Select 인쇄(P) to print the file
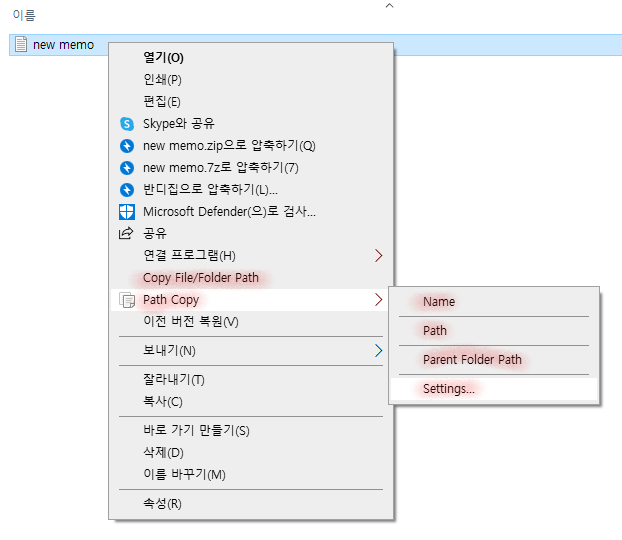This screenshot has width=622, height=540. click(251, 80)
